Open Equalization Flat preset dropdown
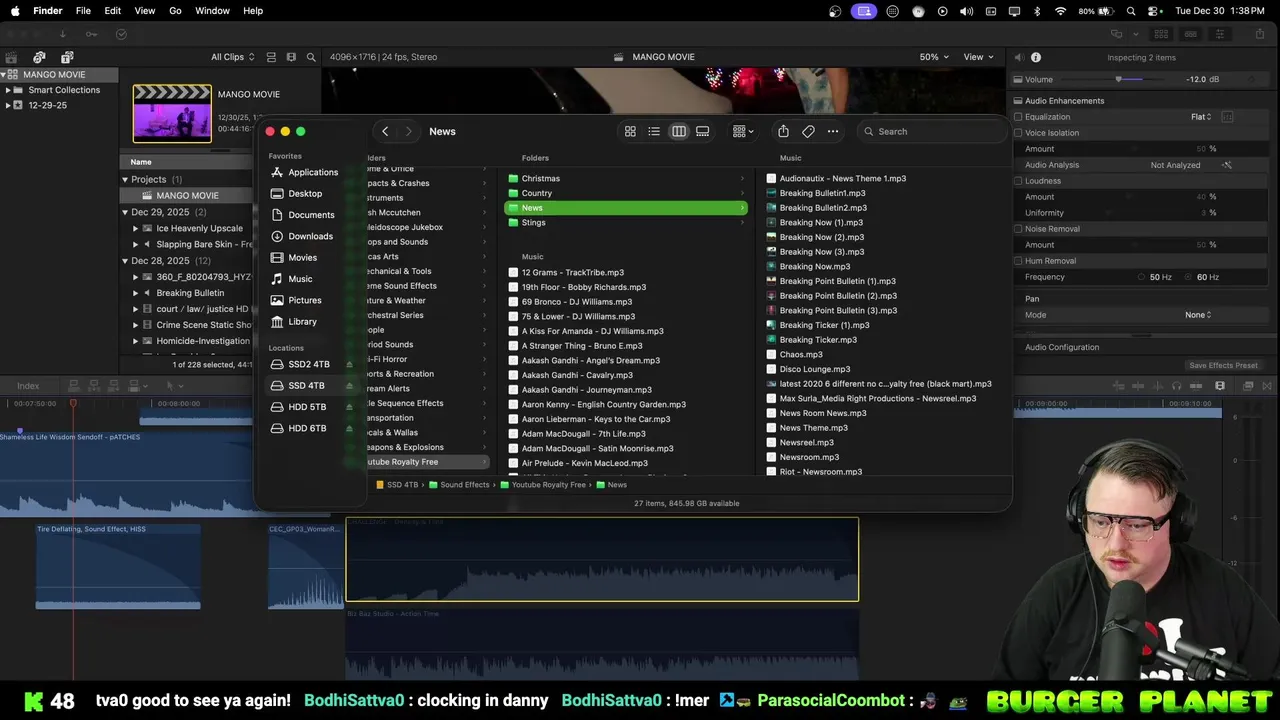The height and width of the screenshot is (720, 1280). (1201, 117)
